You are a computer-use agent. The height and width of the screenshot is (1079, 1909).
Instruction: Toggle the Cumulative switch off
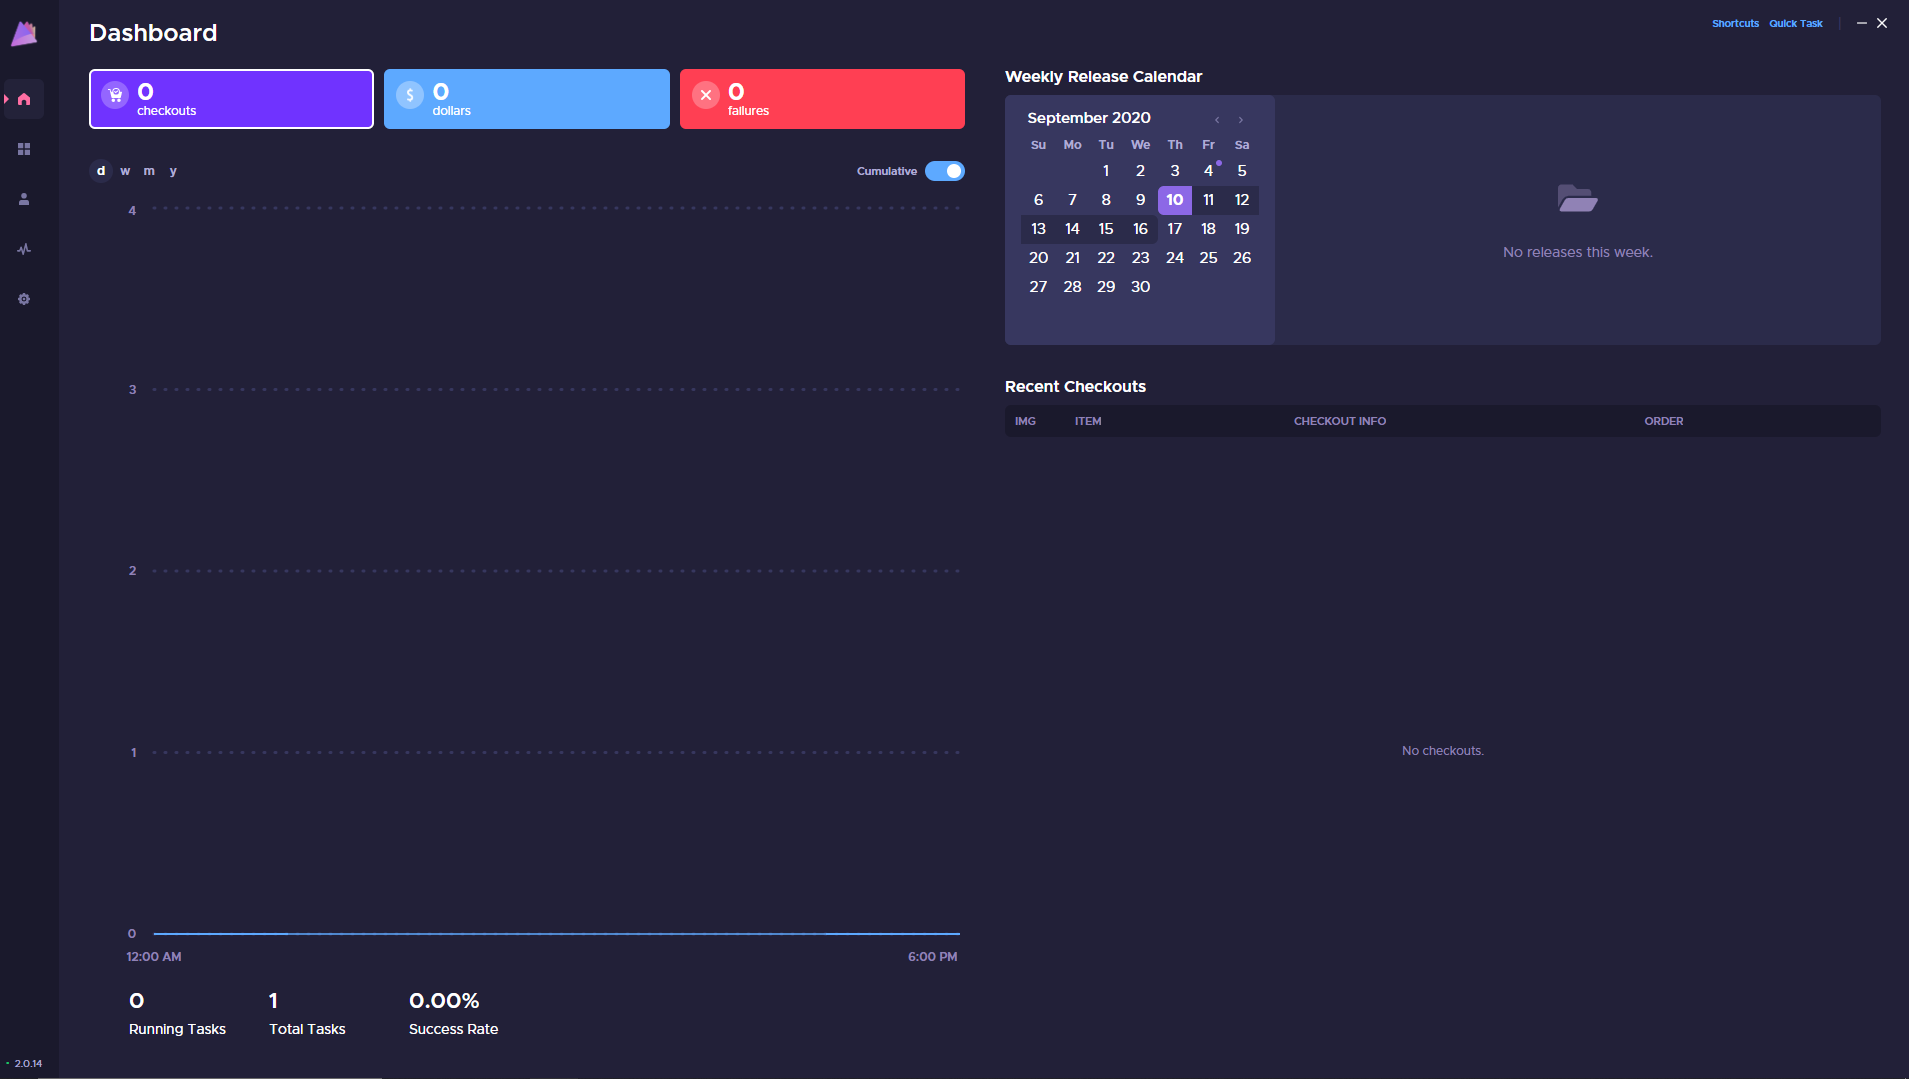point(945,171)
